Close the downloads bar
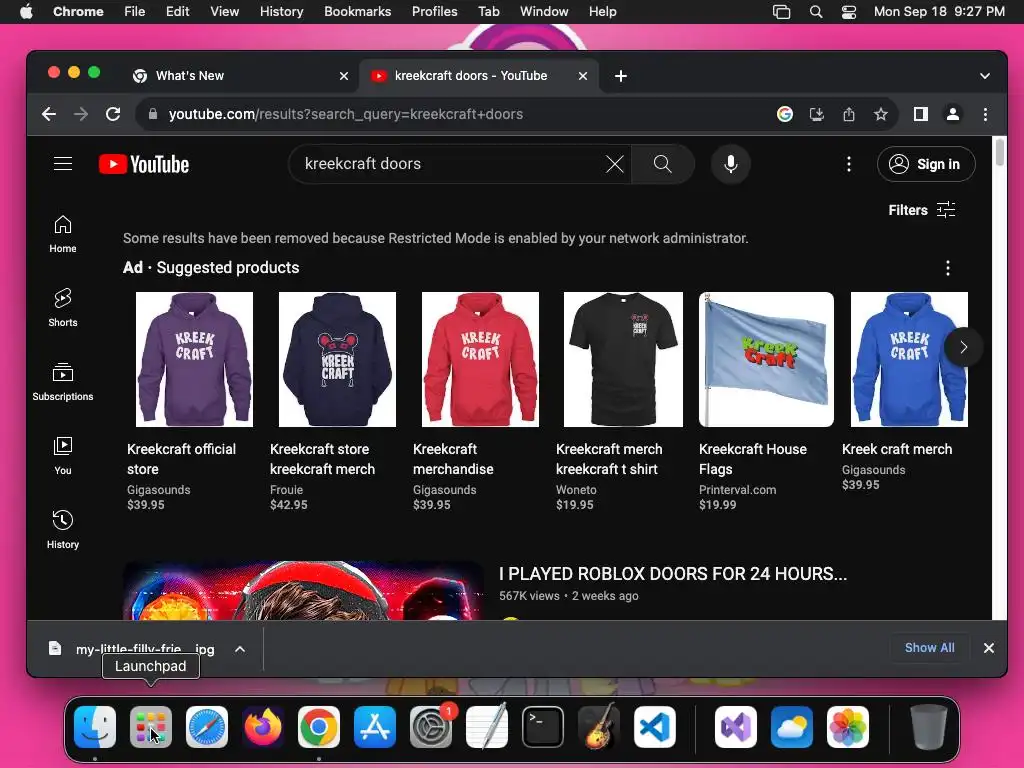This screenshot has width=1024, height=768. 989,648
